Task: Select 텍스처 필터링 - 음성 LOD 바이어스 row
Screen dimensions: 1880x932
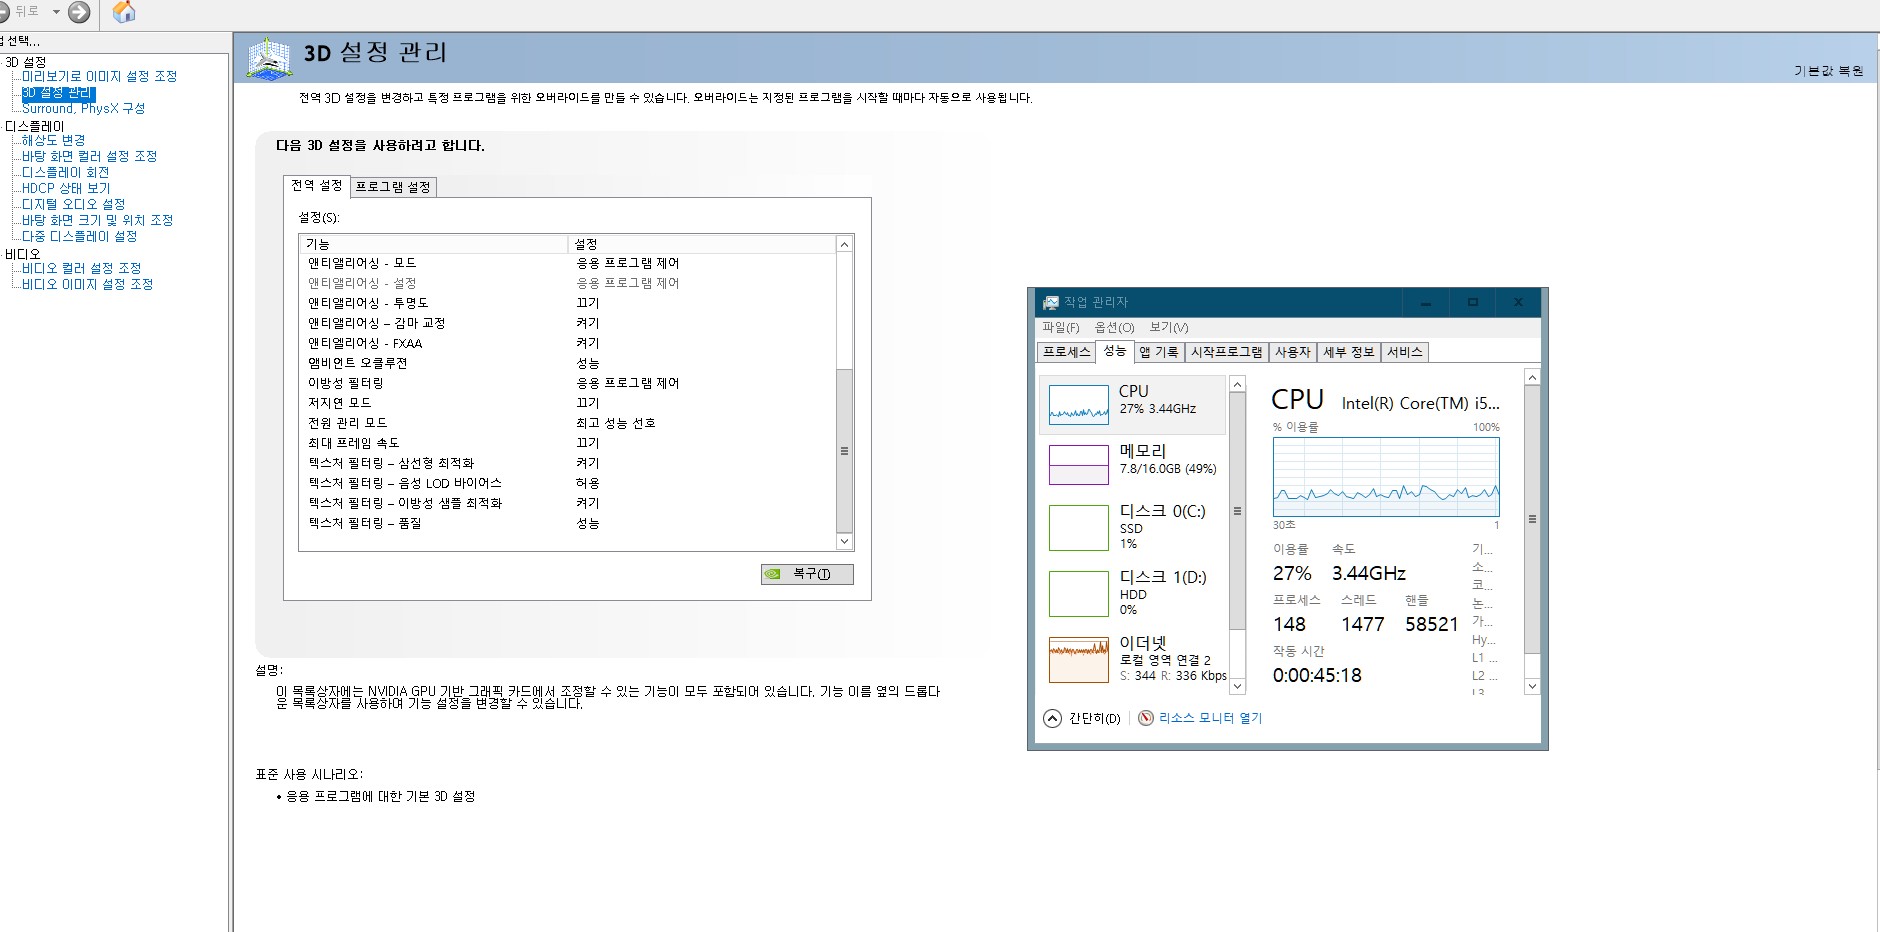Action: coord(567,483)
